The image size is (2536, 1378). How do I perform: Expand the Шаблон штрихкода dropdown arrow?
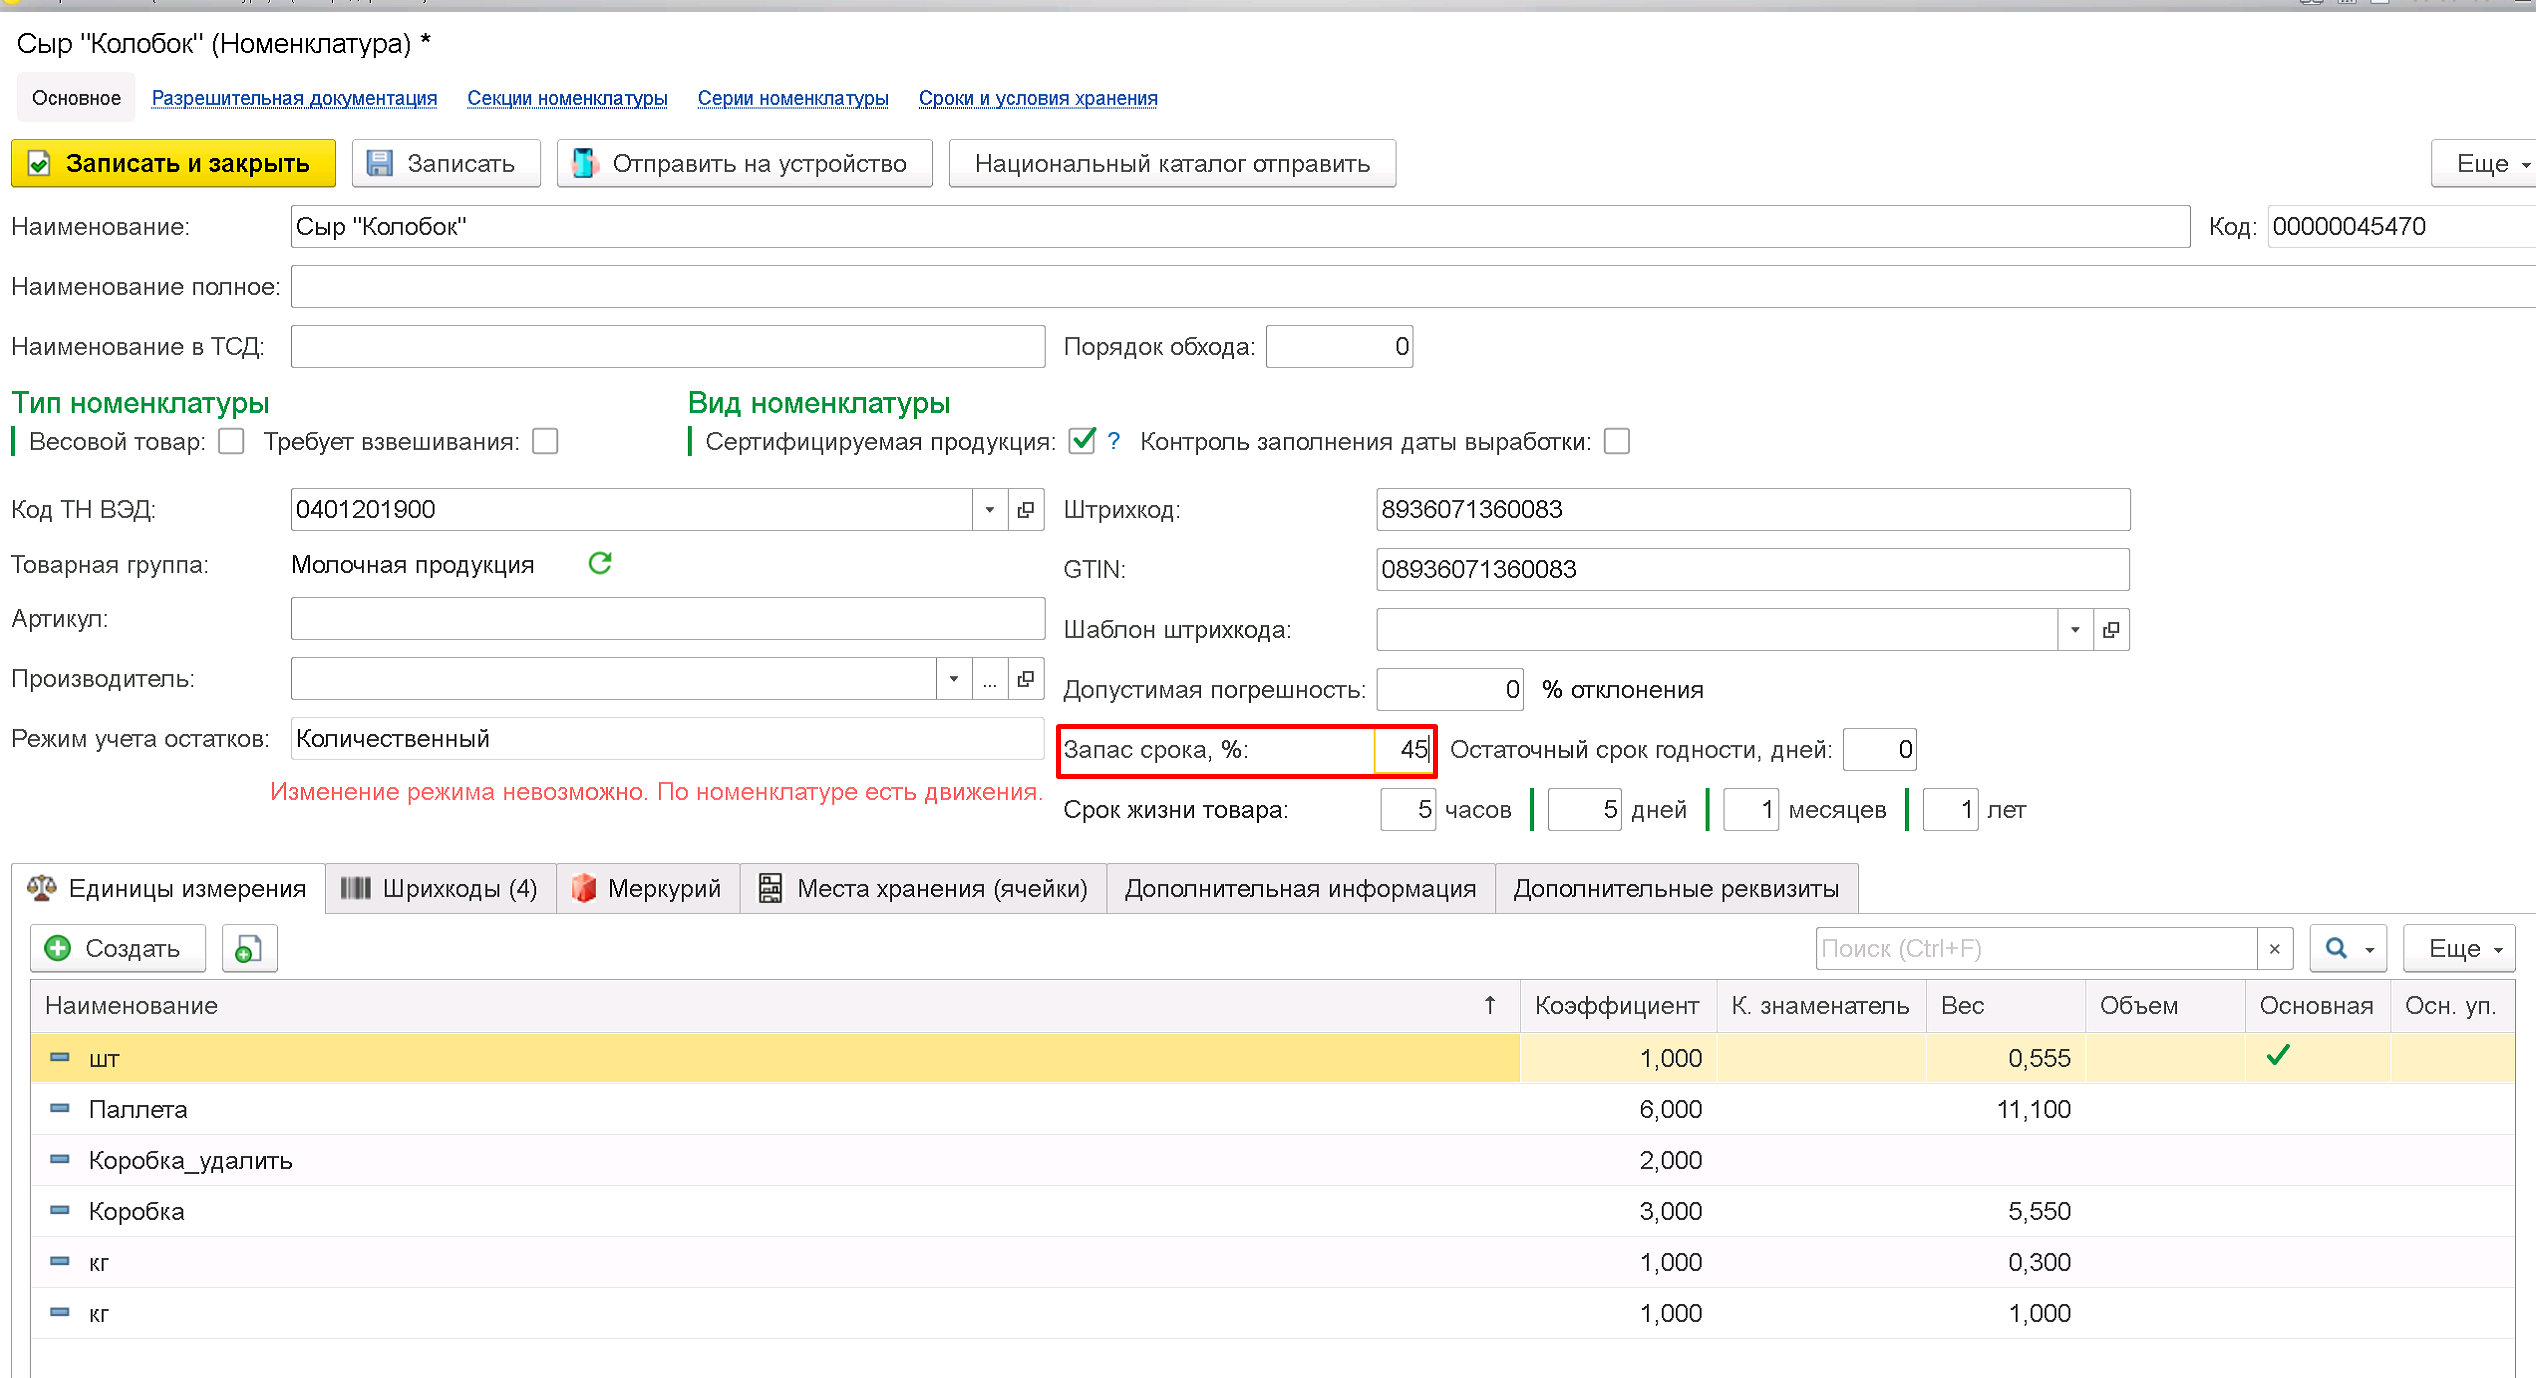(x=2075, y=630)
